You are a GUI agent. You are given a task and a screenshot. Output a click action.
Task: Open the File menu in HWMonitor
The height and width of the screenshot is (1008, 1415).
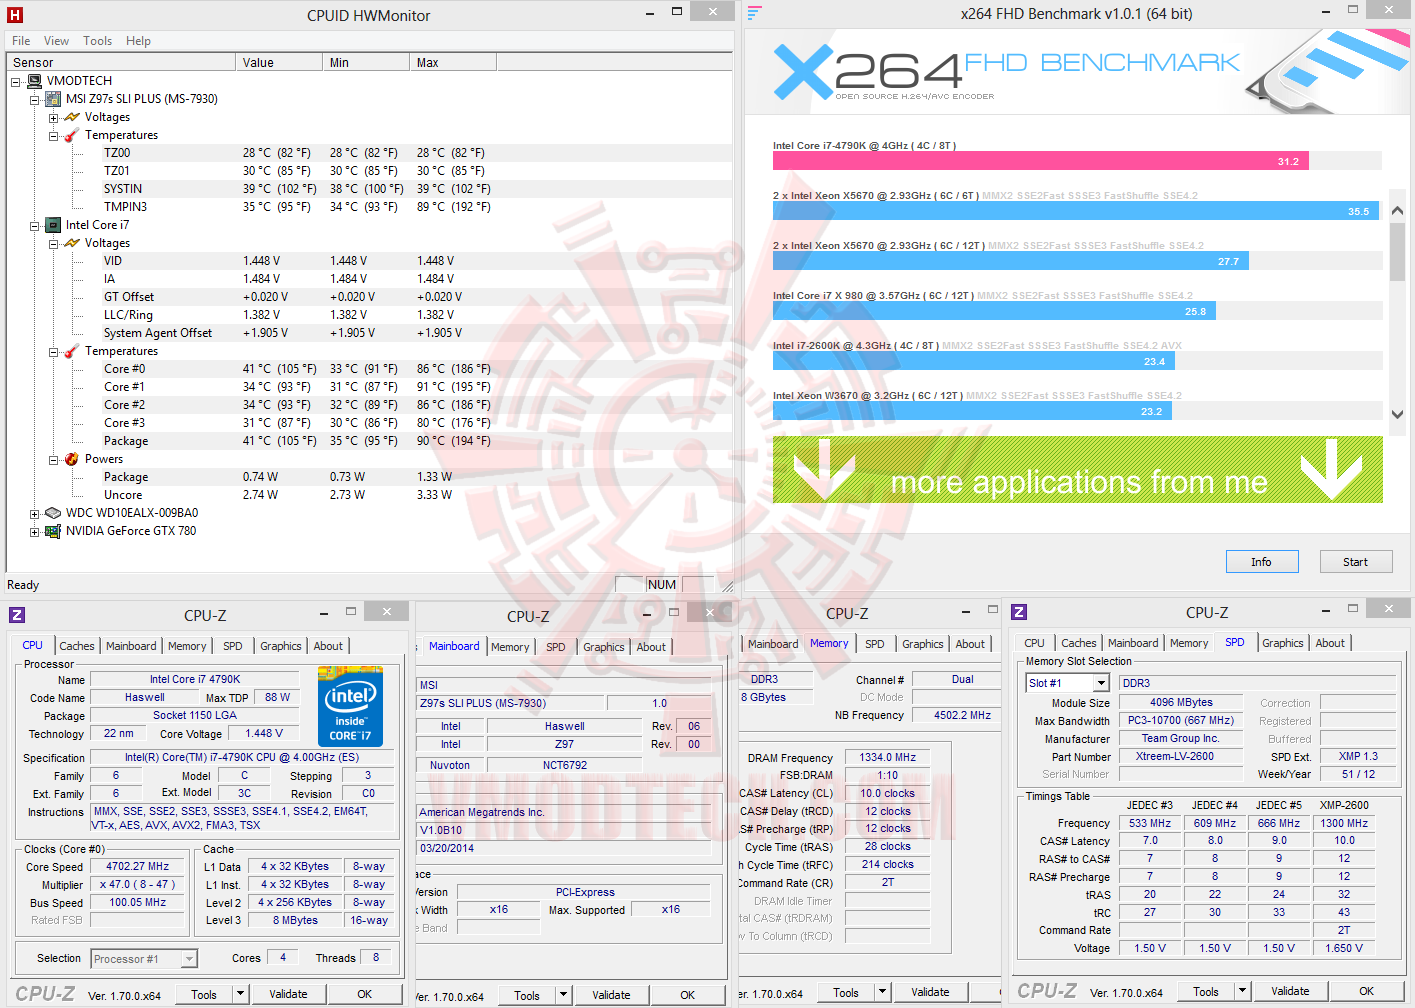(x=21, y=41)
